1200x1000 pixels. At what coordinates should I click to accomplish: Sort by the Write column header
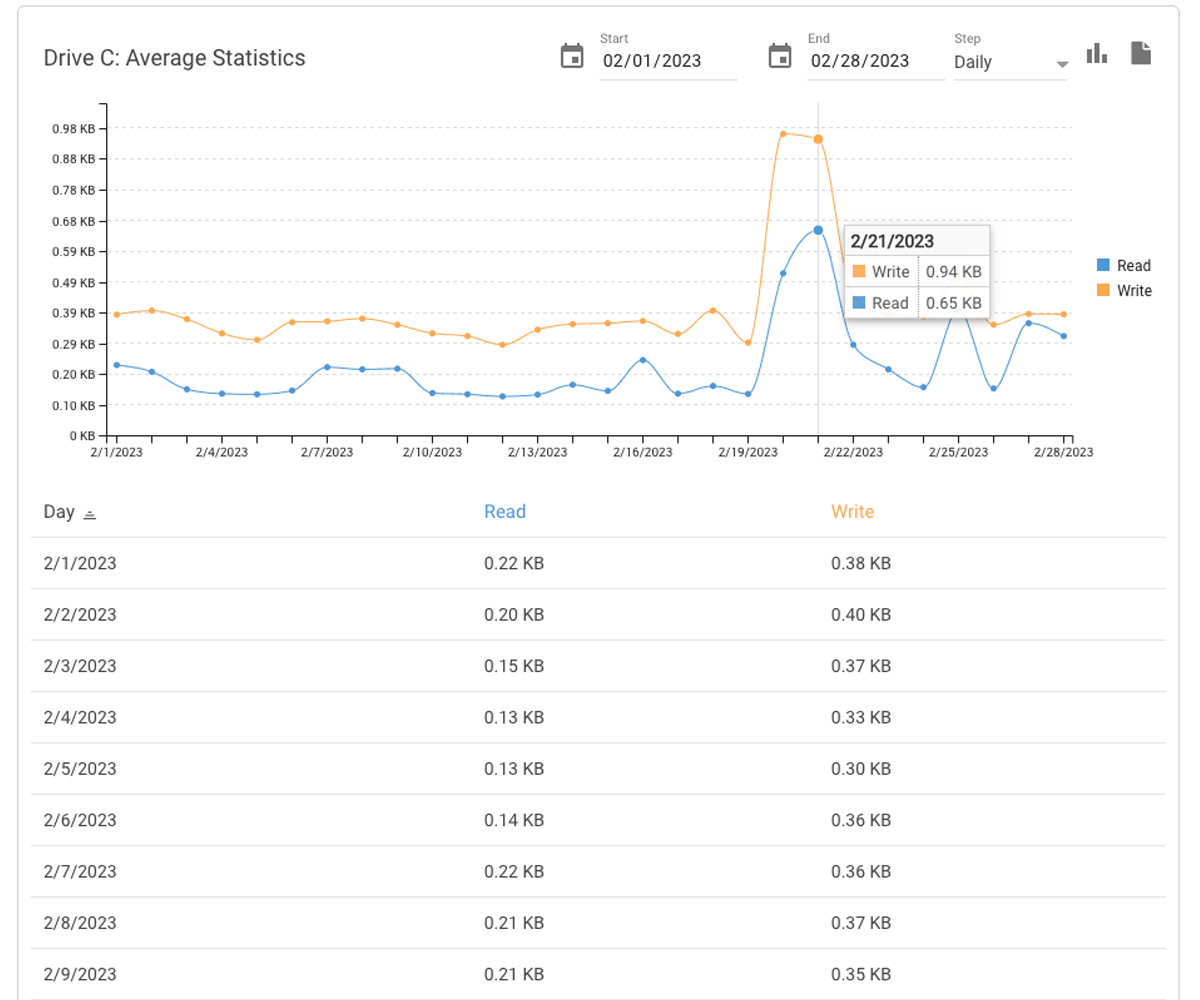(852, 512)
